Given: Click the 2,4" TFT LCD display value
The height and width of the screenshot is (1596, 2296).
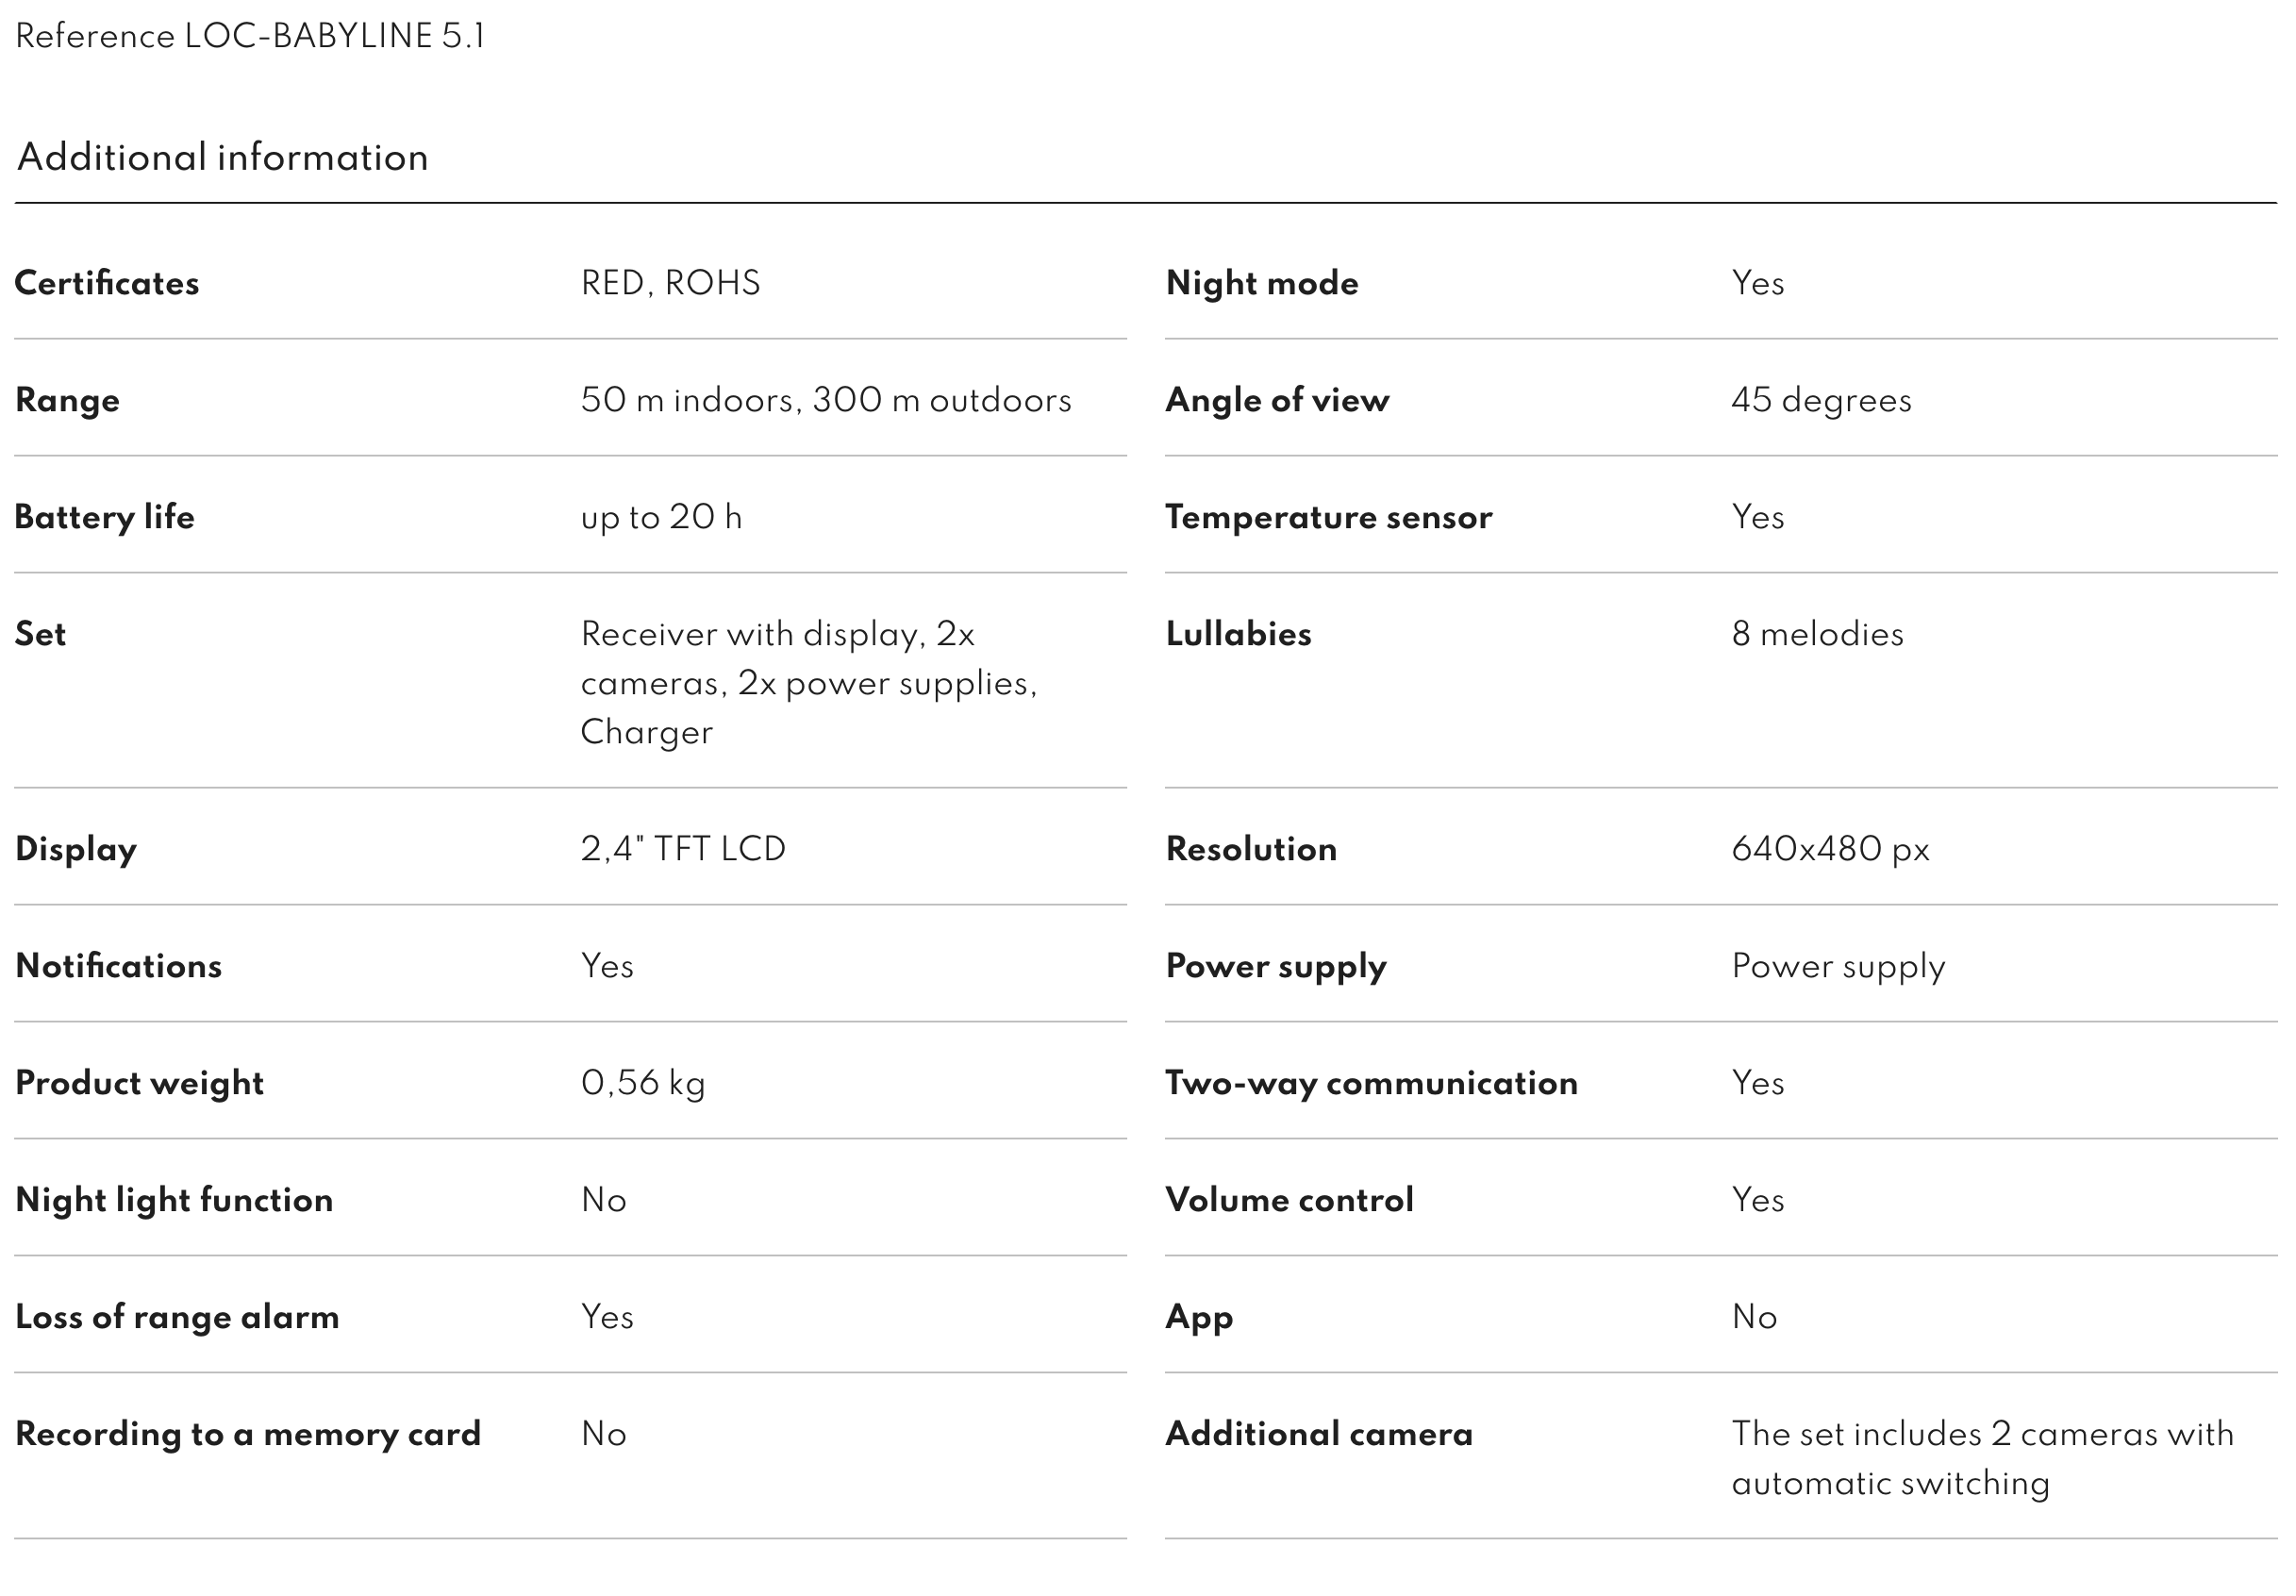Looking at the screenshot, I should [683, 849].
